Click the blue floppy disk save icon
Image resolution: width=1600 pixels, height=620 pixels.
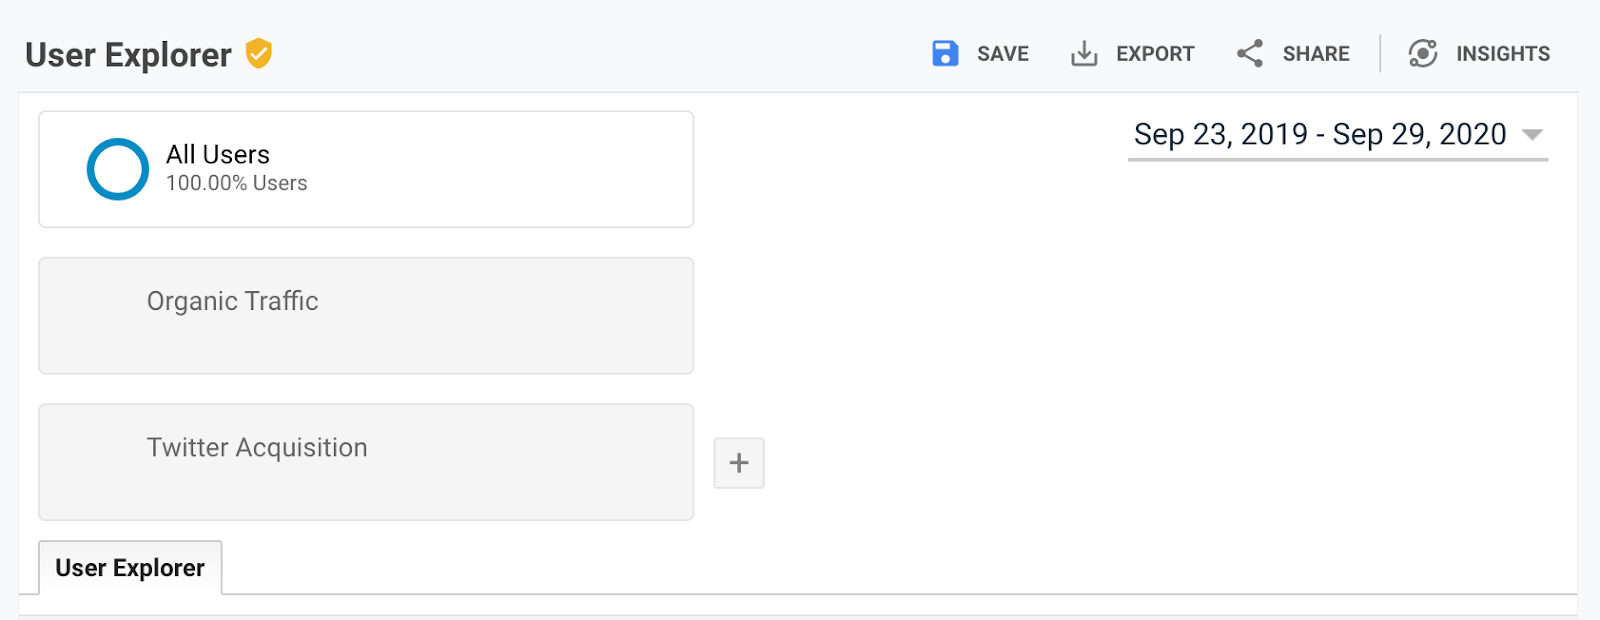click(945, 53)
